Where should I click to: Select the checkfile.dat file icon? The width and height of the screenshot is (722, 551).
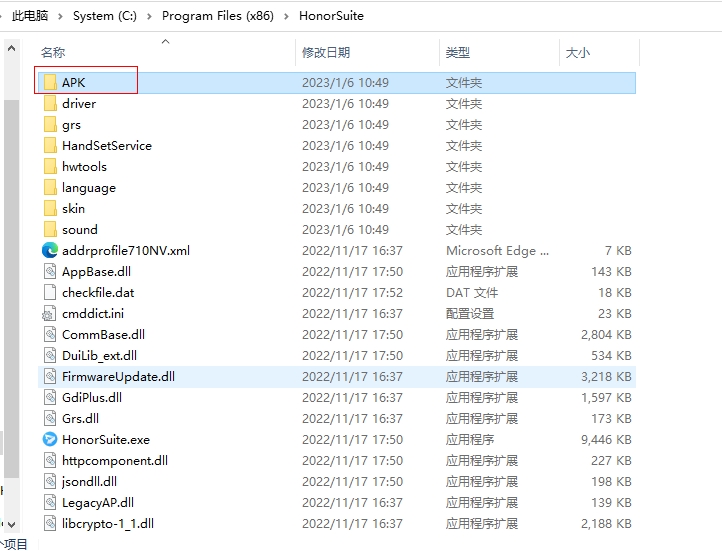point(50,292)
